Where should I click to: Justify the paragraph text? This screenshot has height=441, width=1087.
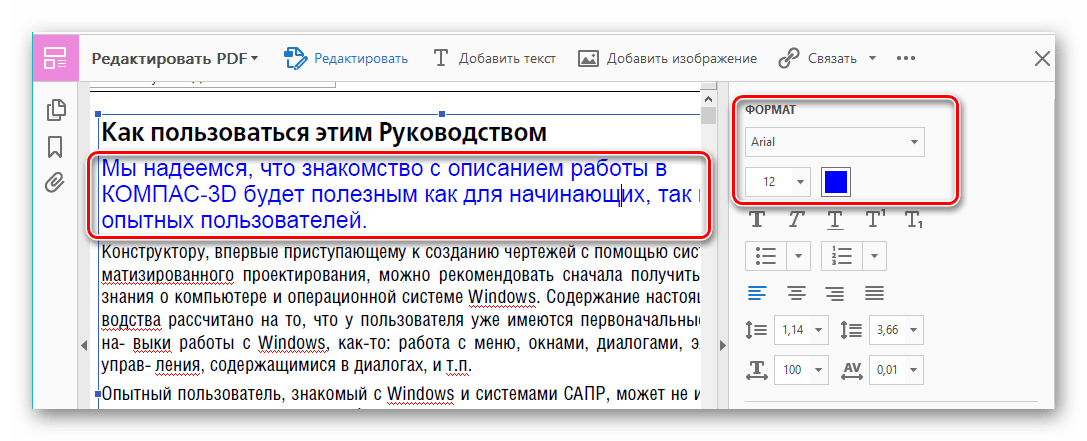coord(874,293)
